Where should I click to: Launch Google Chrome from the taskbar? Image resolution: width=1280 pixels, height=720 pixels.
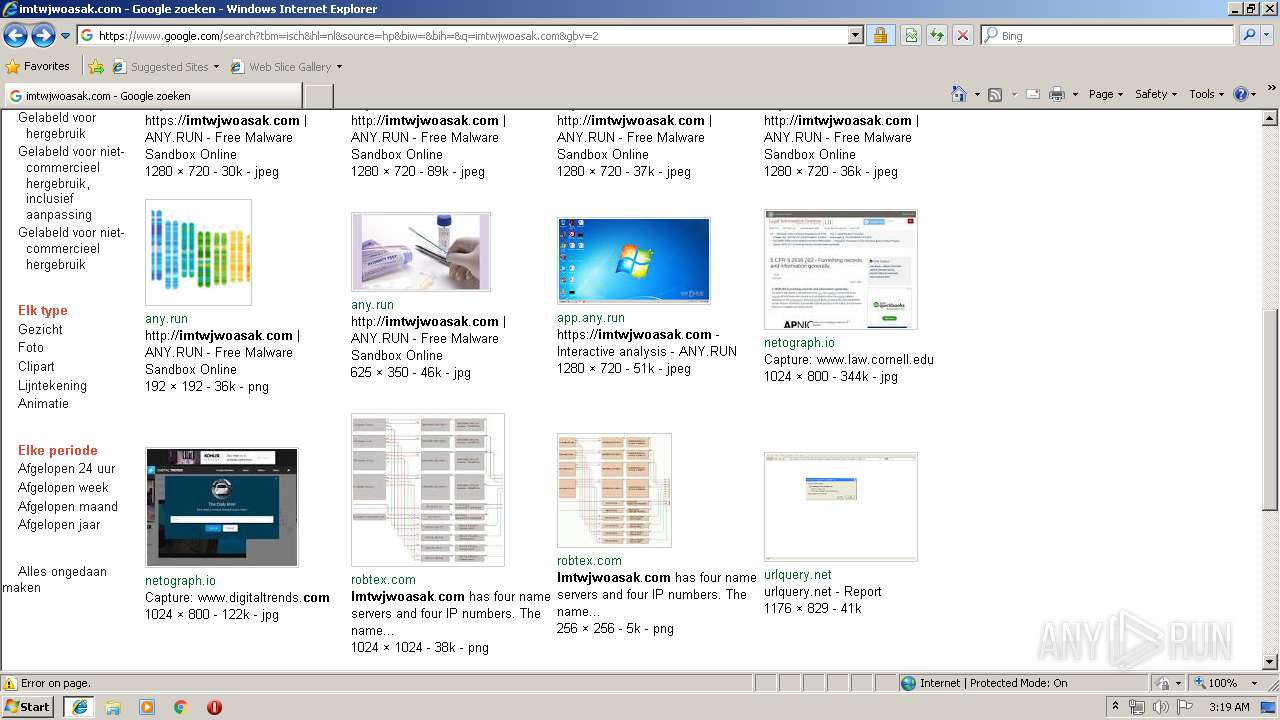coord(181,707)
